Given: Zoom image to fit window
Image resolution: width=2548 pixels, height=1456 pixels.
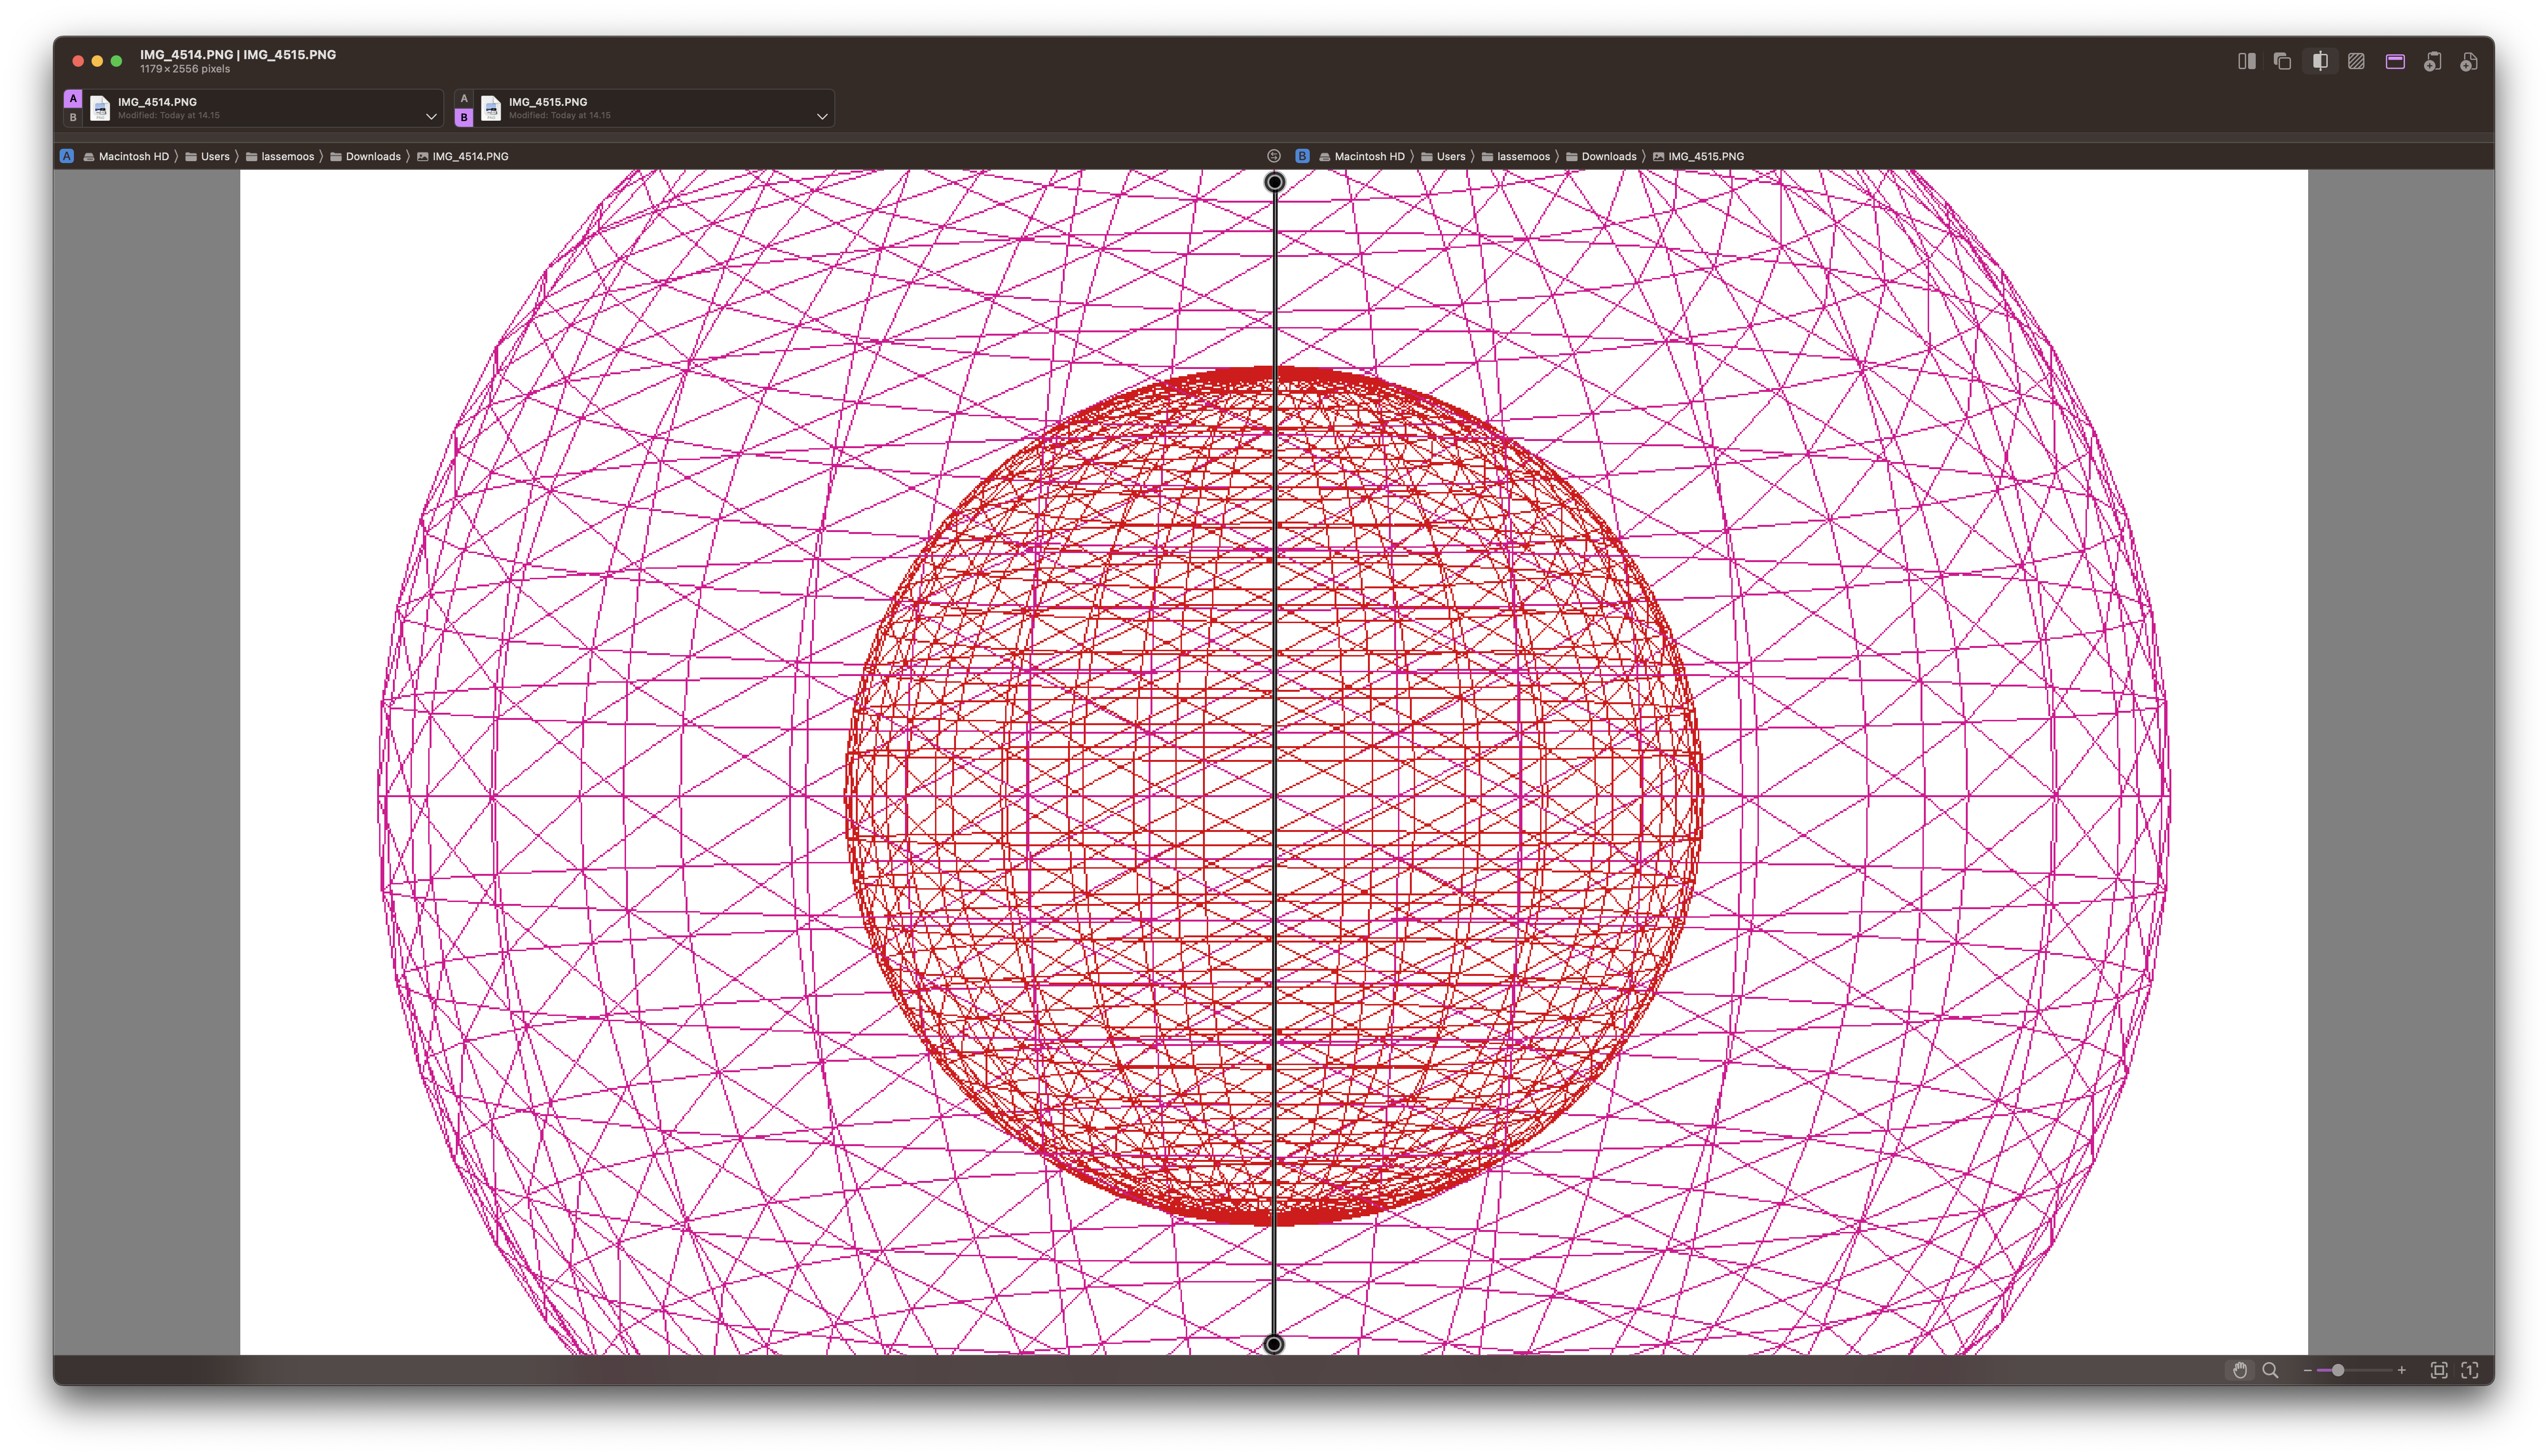Looking at the screenshot, I should click(x=2439, y=1370).
